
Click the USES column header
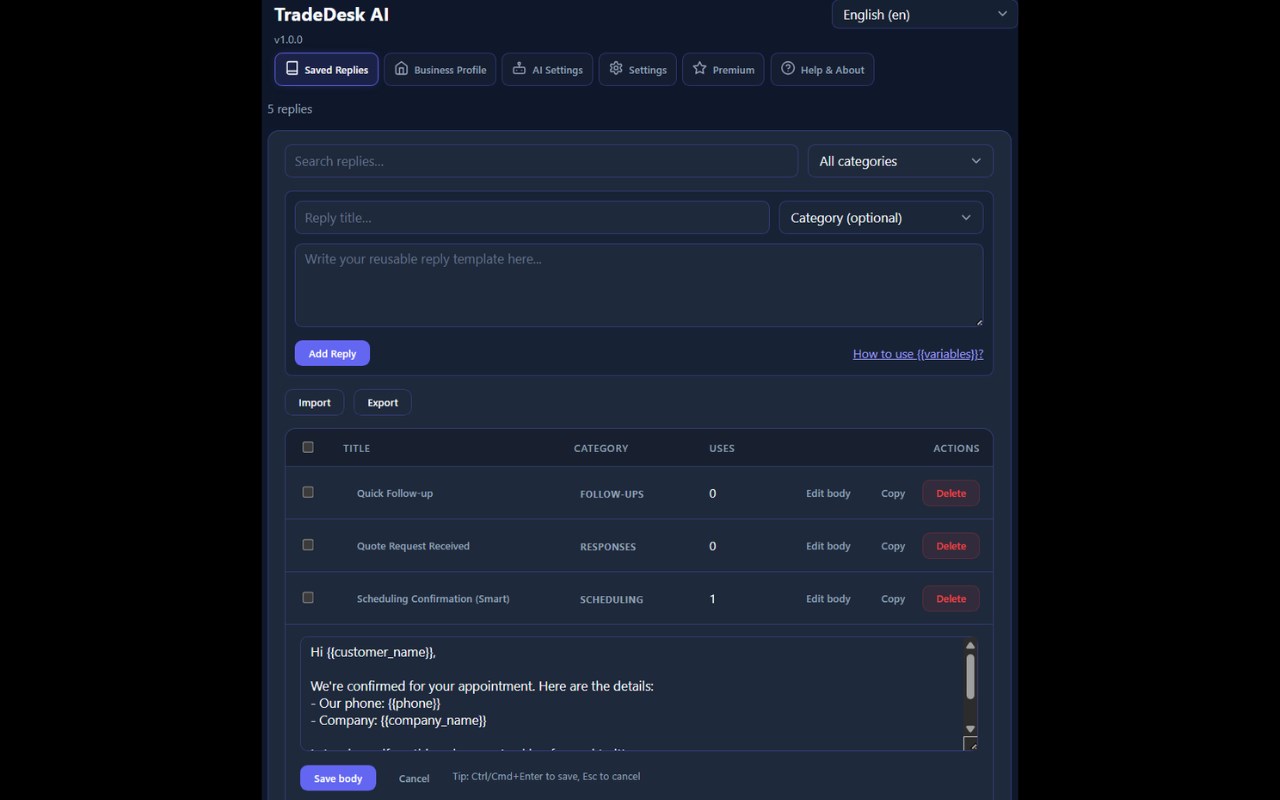[722, 448]
